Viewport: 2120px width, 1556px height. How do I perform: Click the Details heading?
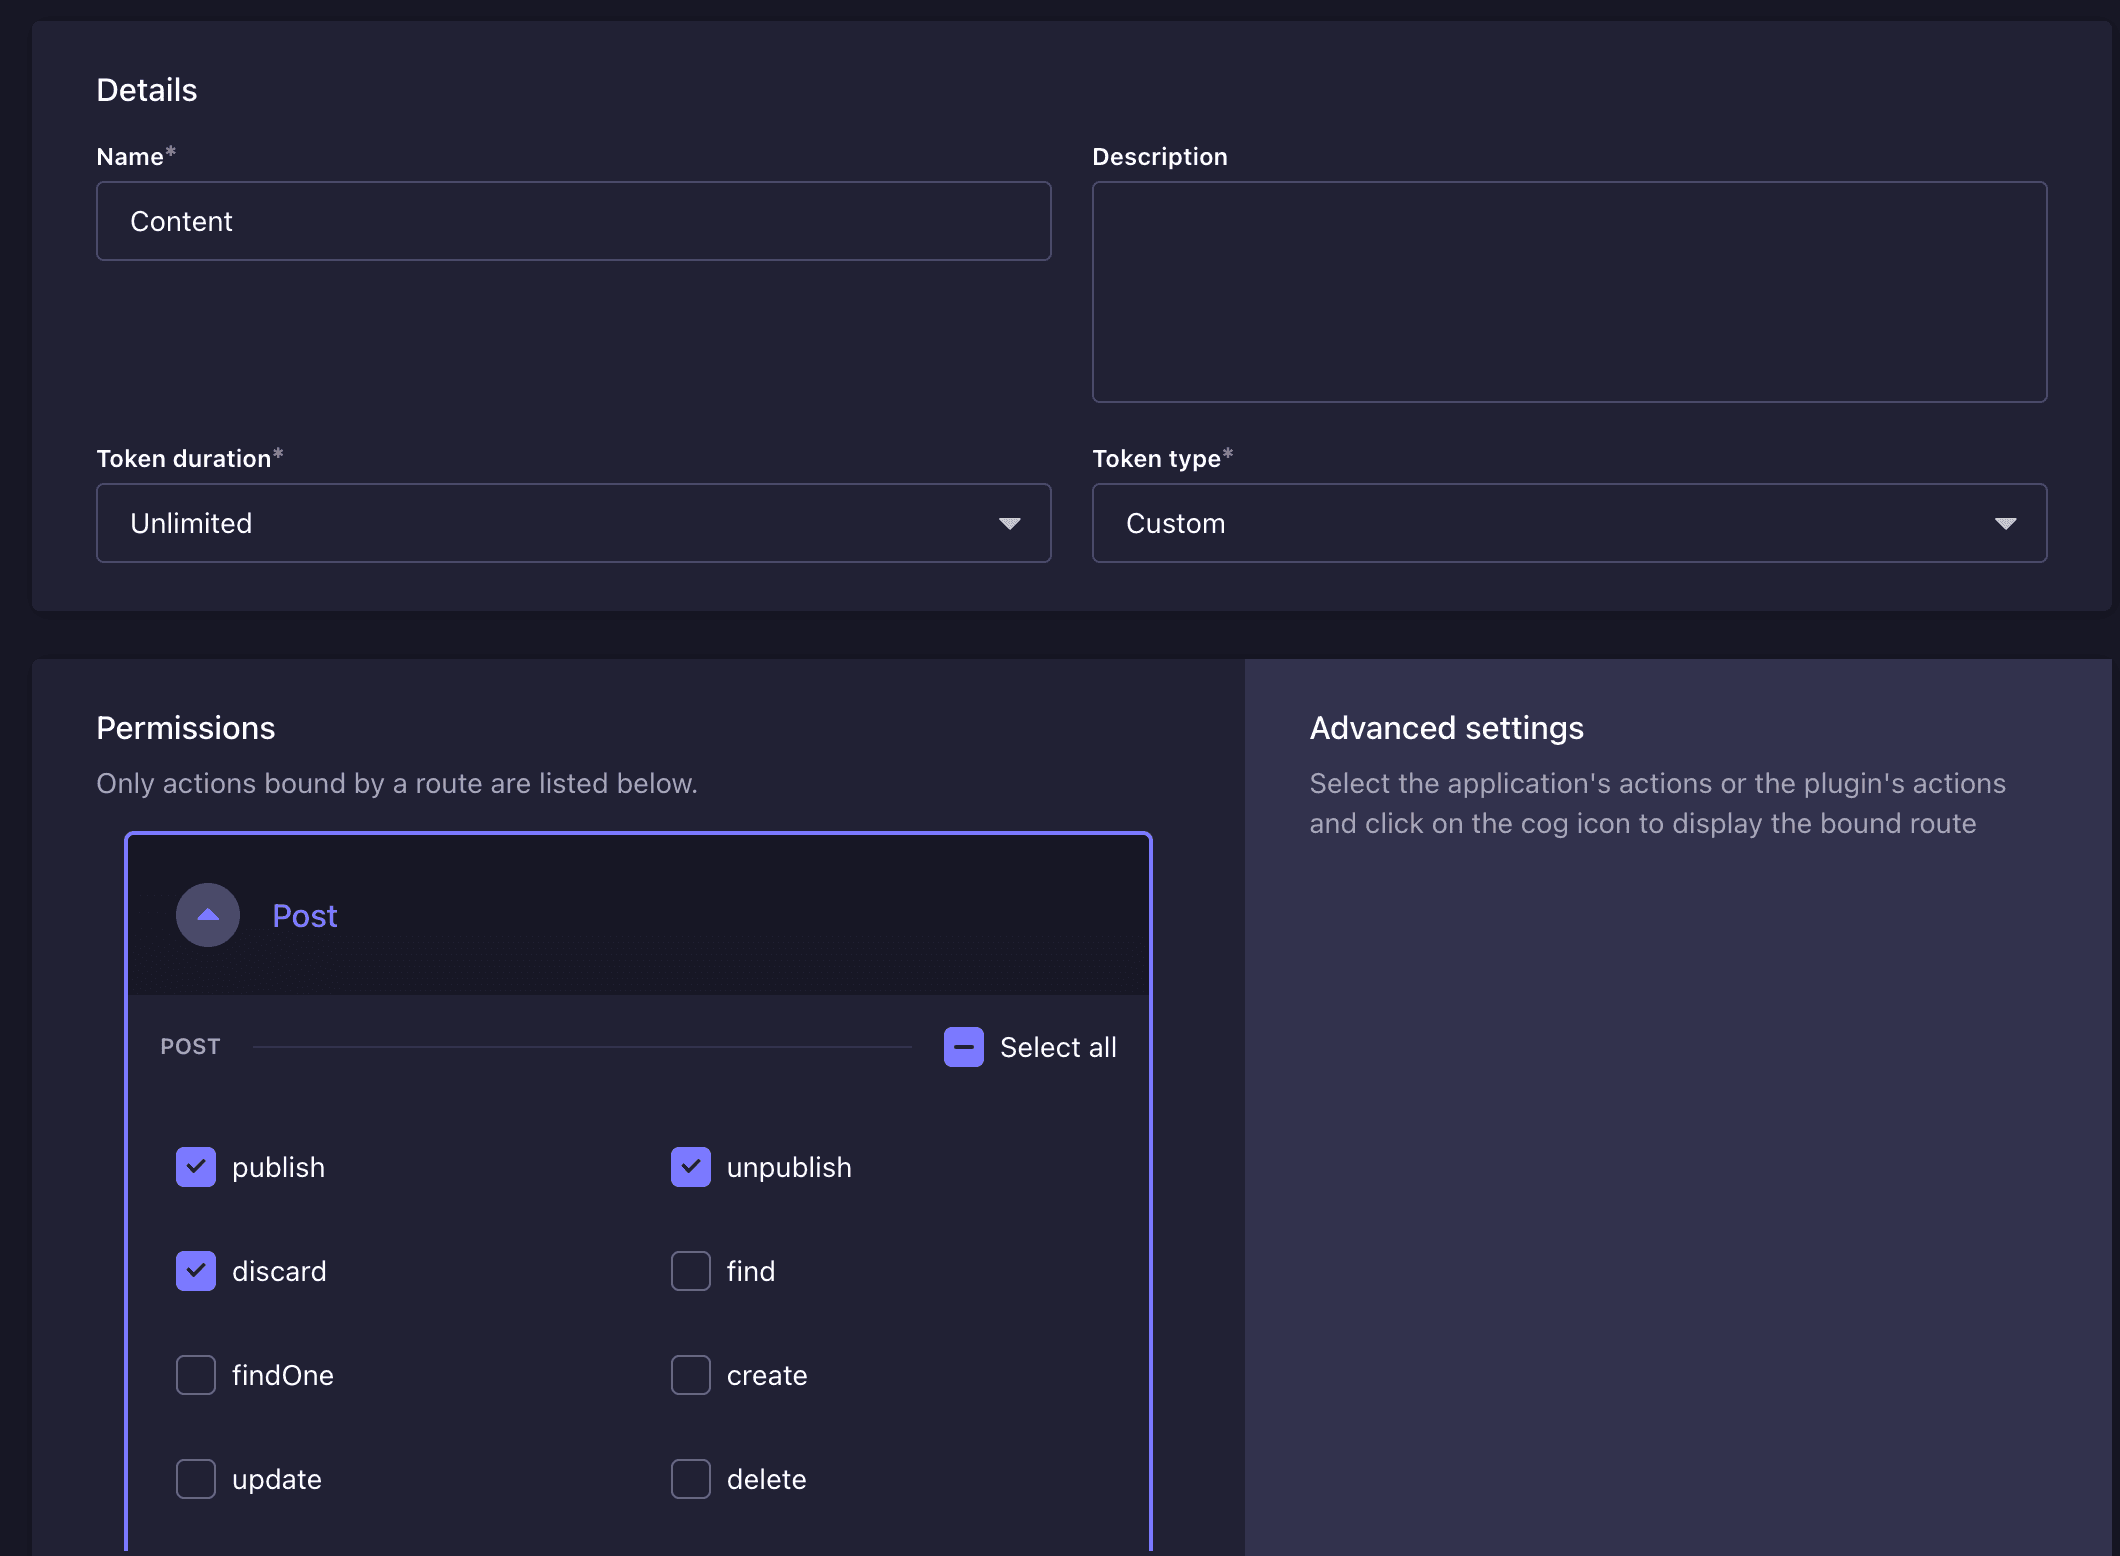click(x=147, y=90)
